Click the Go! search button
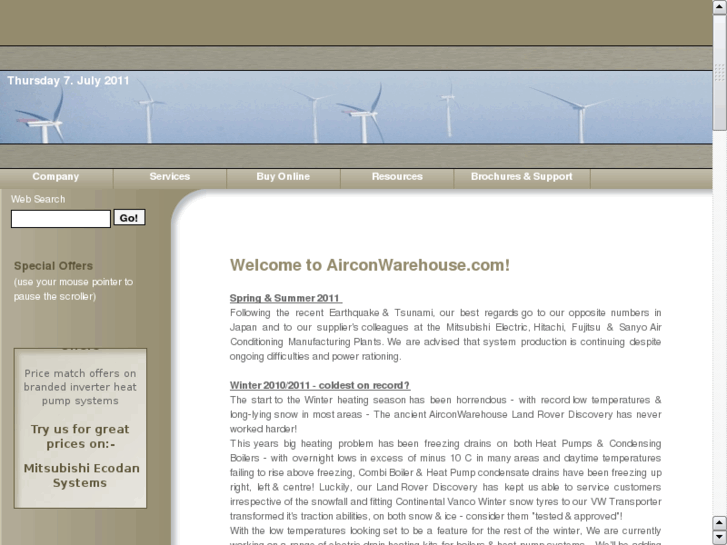Viewport: 727px width, 545px height. 129,218
